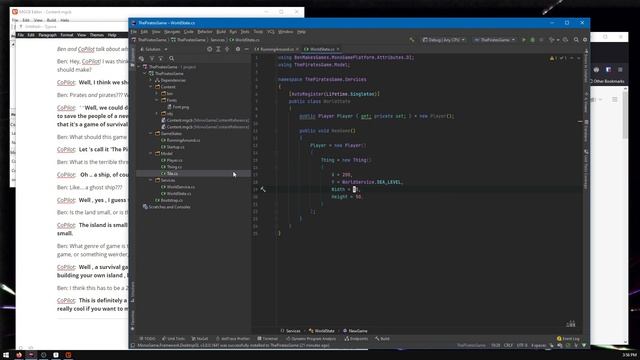The width and height of the screenshot is (640, 360).
Task: Open the Event Log
Action: (568, 339)
